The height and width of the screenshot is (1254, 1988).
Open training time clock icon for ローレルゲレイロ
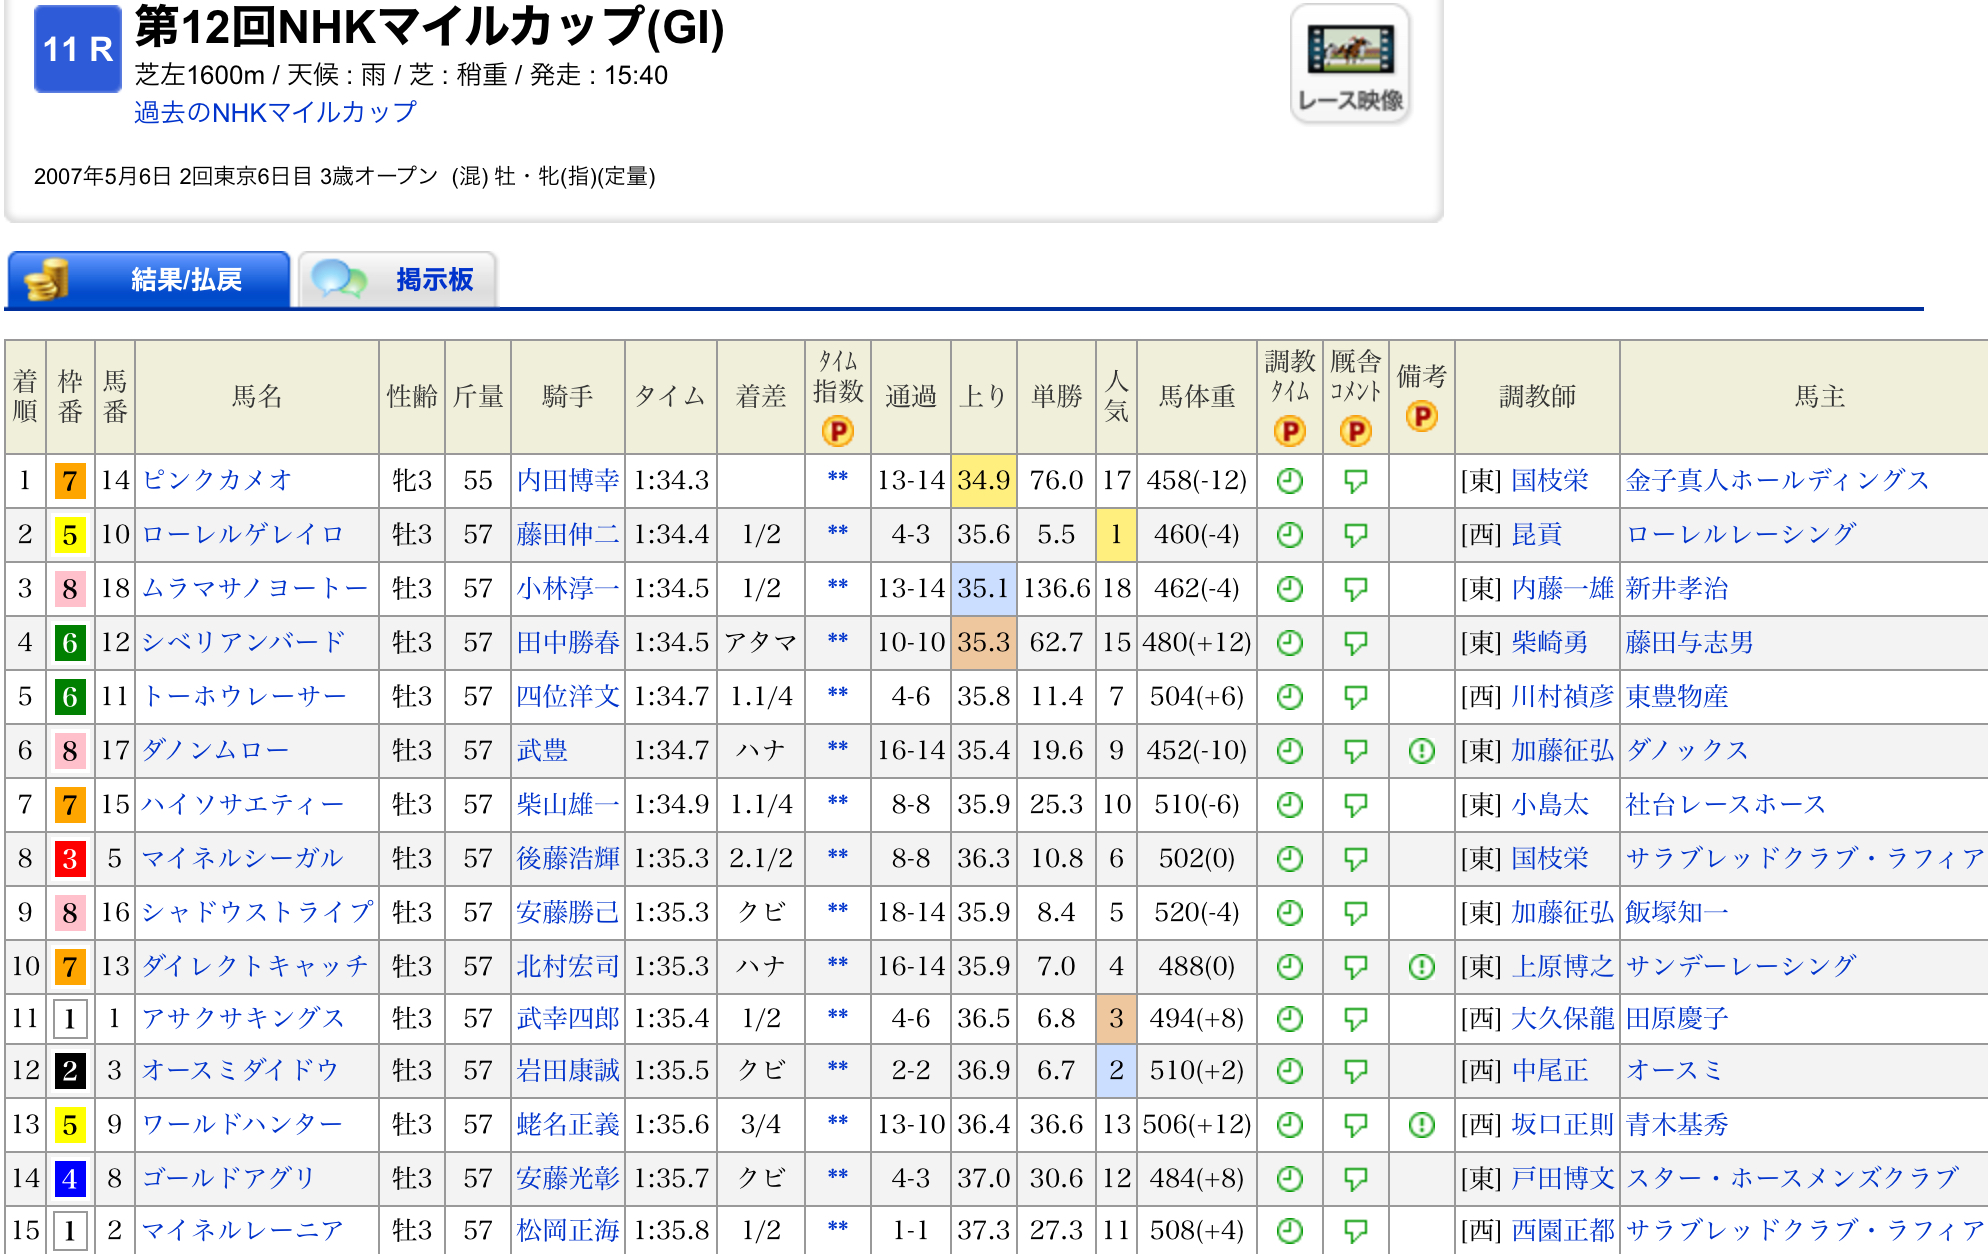1290,535
